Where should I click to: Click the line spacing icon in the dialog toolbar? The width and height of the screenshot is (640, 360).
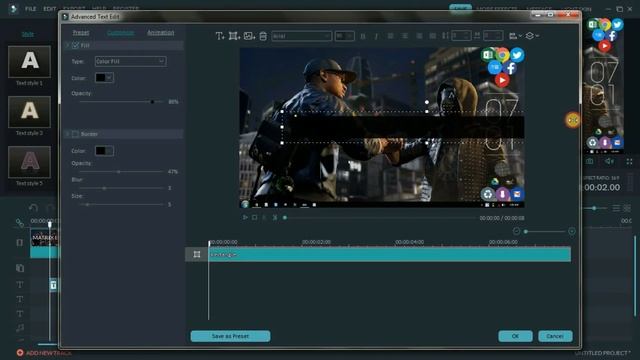445,36
